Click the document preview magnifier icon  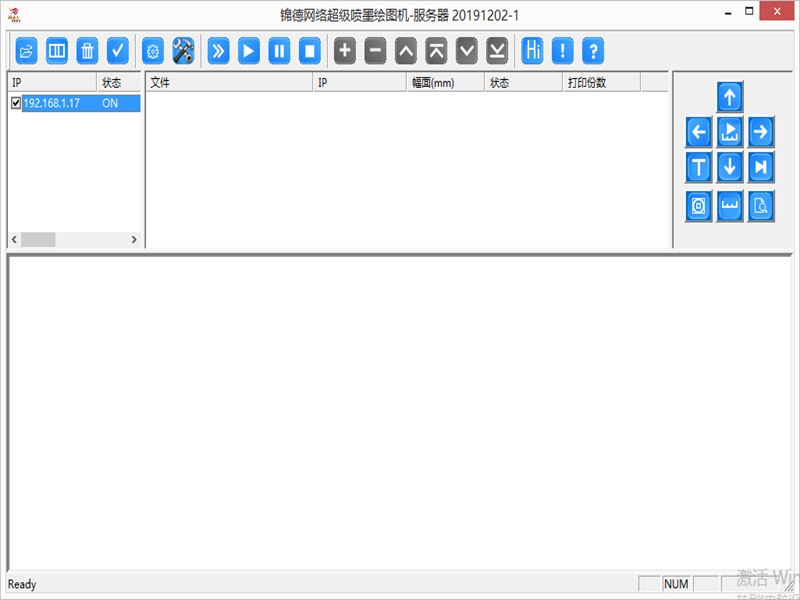(761, 206)
